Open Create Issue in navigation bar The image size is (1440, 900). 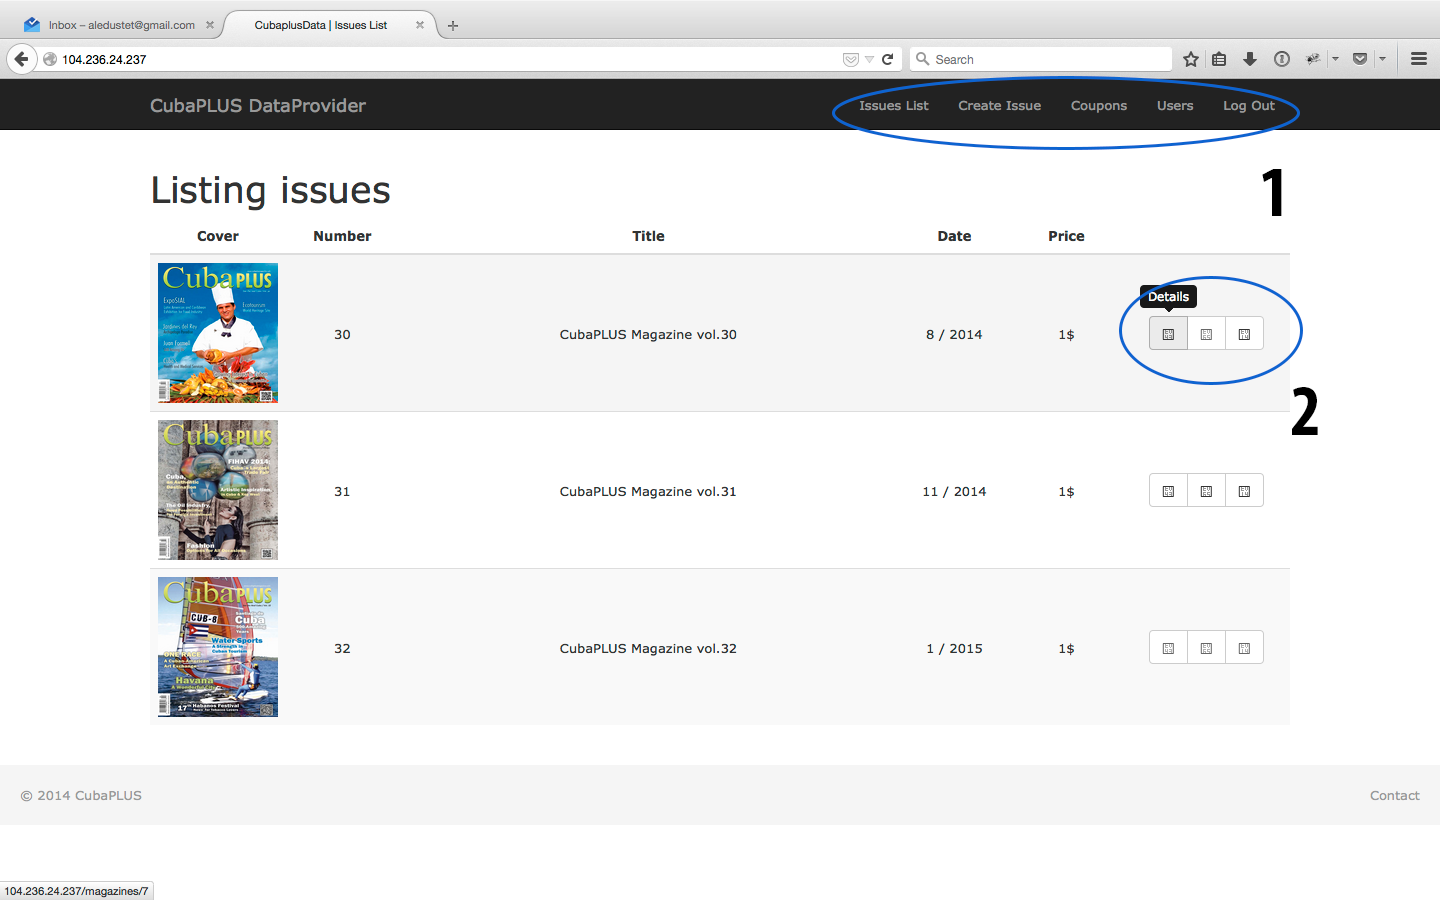point(999,105)
